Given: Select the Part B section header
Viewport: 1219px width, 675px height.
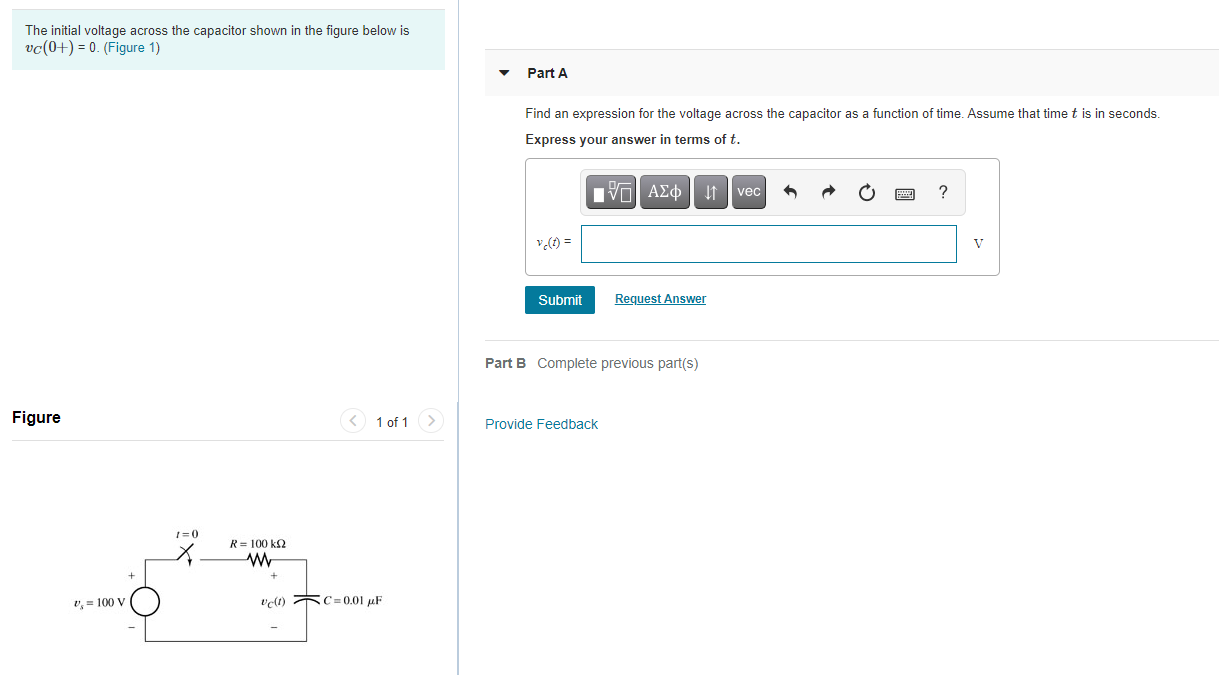Looking at the screenshot, I should [x=505, y=363].
